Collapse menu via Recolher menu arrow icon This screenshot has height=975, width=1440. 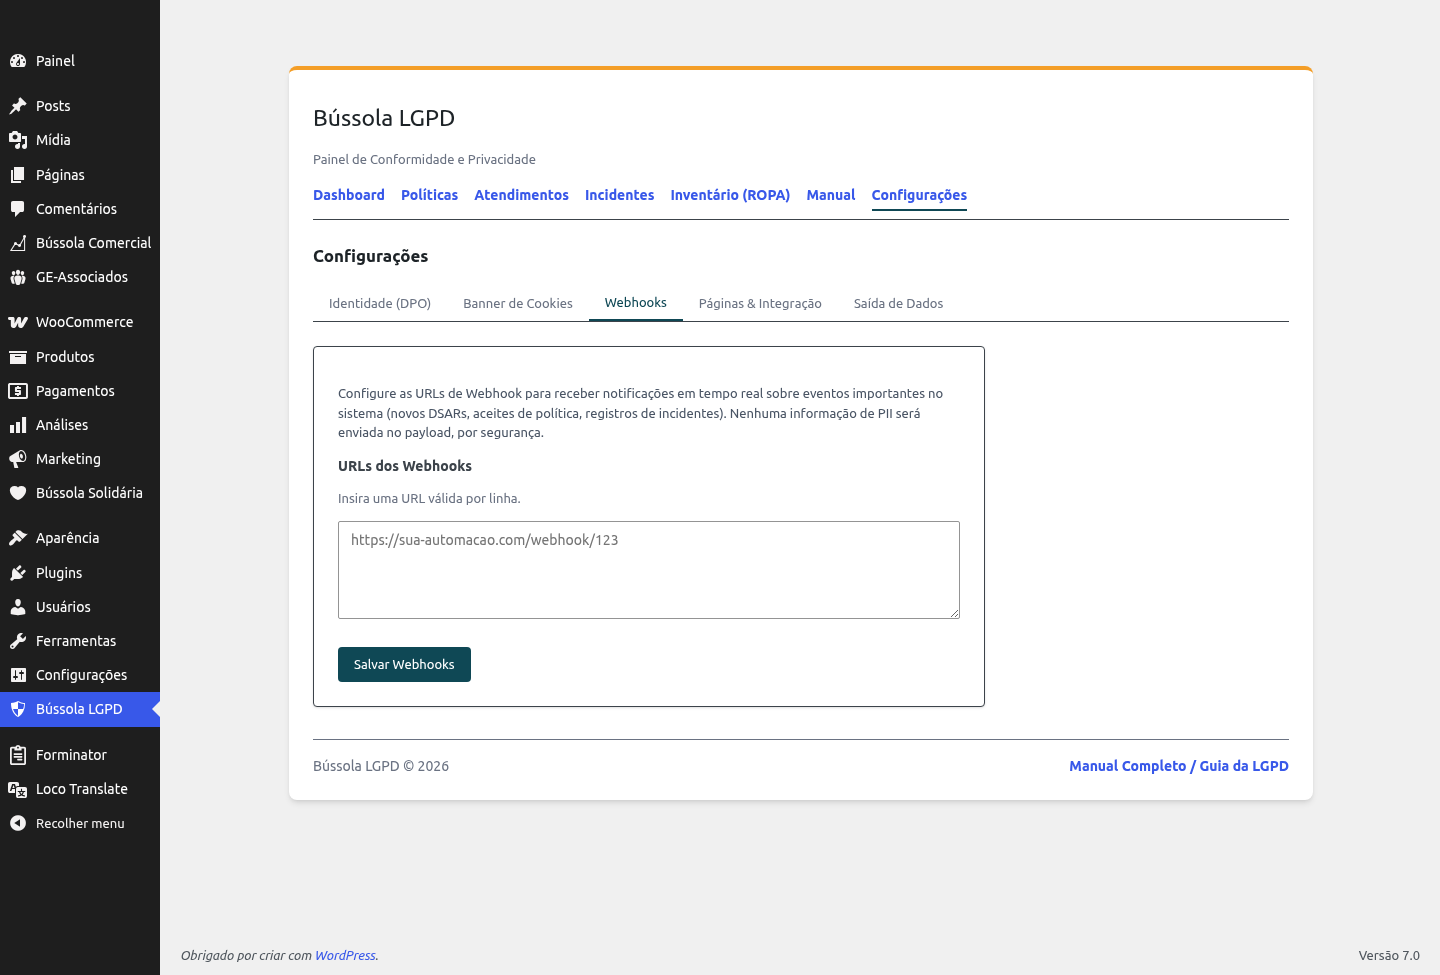pyautogui.click(x=18, y=823)
